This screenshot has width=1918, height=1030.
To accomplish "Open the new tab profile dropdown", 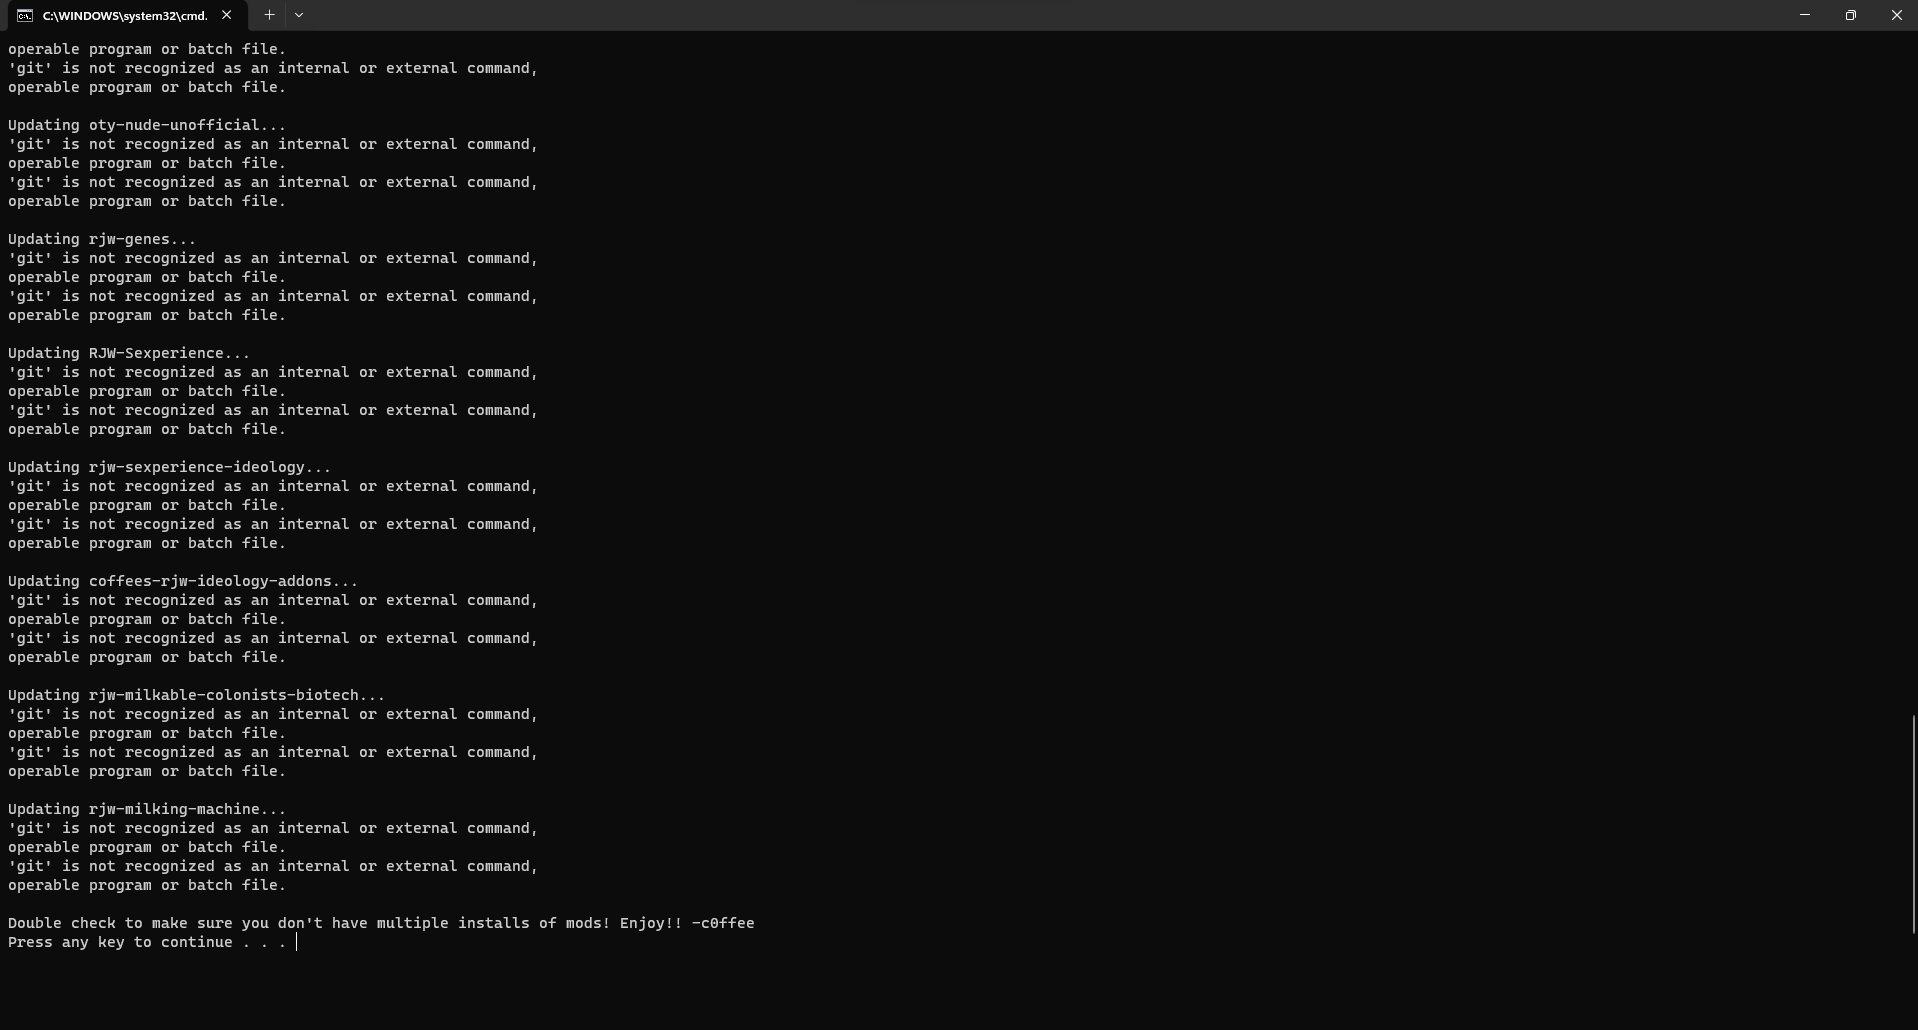I will pyautogui.click(x=299, y=15).
